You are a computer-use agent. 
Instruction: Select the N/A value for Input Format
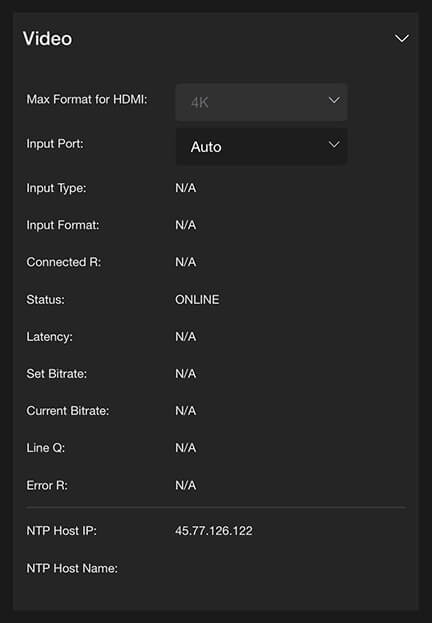point(186,225)
